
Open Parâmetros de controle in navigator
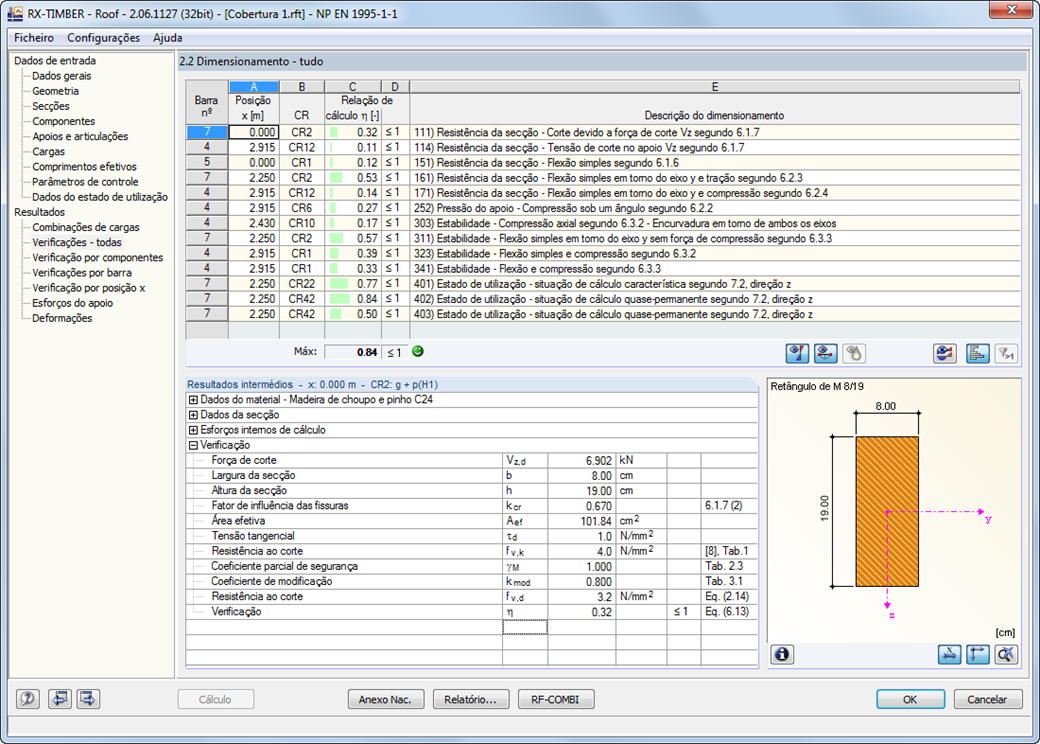[85, 182]
